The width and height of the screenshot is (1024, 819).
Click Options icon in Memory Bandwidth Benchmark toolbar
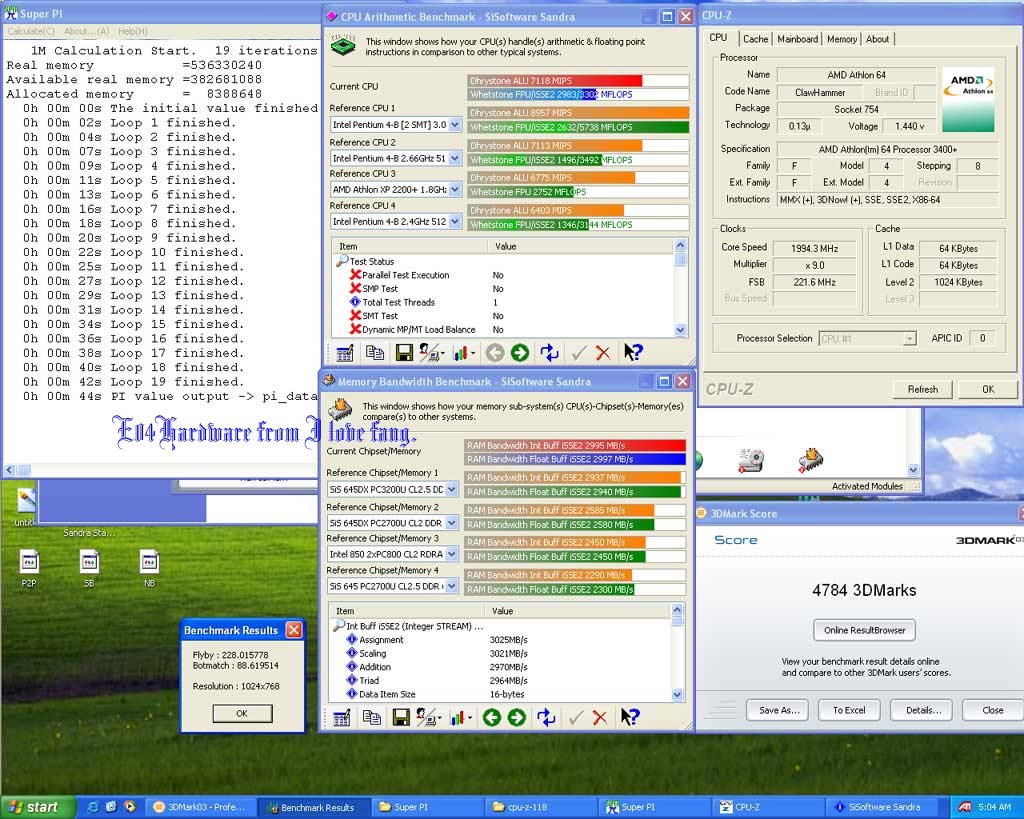click(x=341, y=718)
